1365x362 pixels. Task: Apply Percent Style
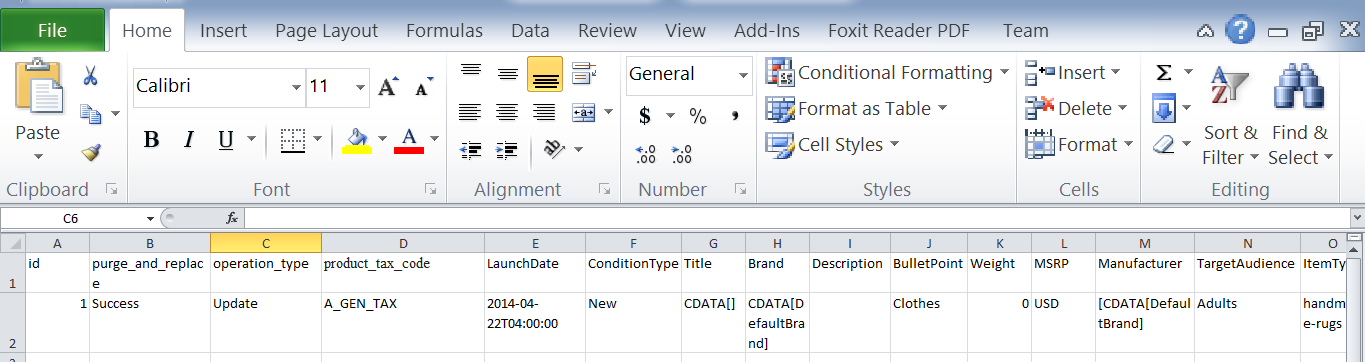698,116
